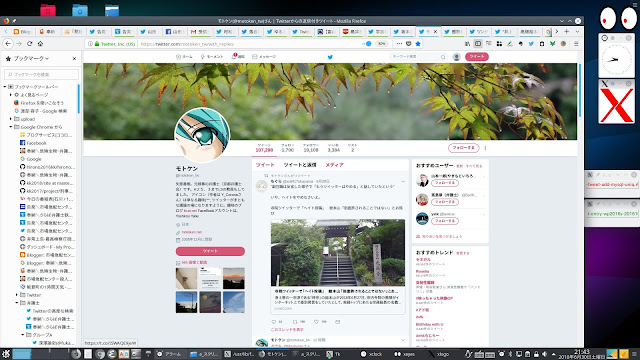Open the first tweet's dropdown chevron
This screenshot has width=640, height=360.
403,181
